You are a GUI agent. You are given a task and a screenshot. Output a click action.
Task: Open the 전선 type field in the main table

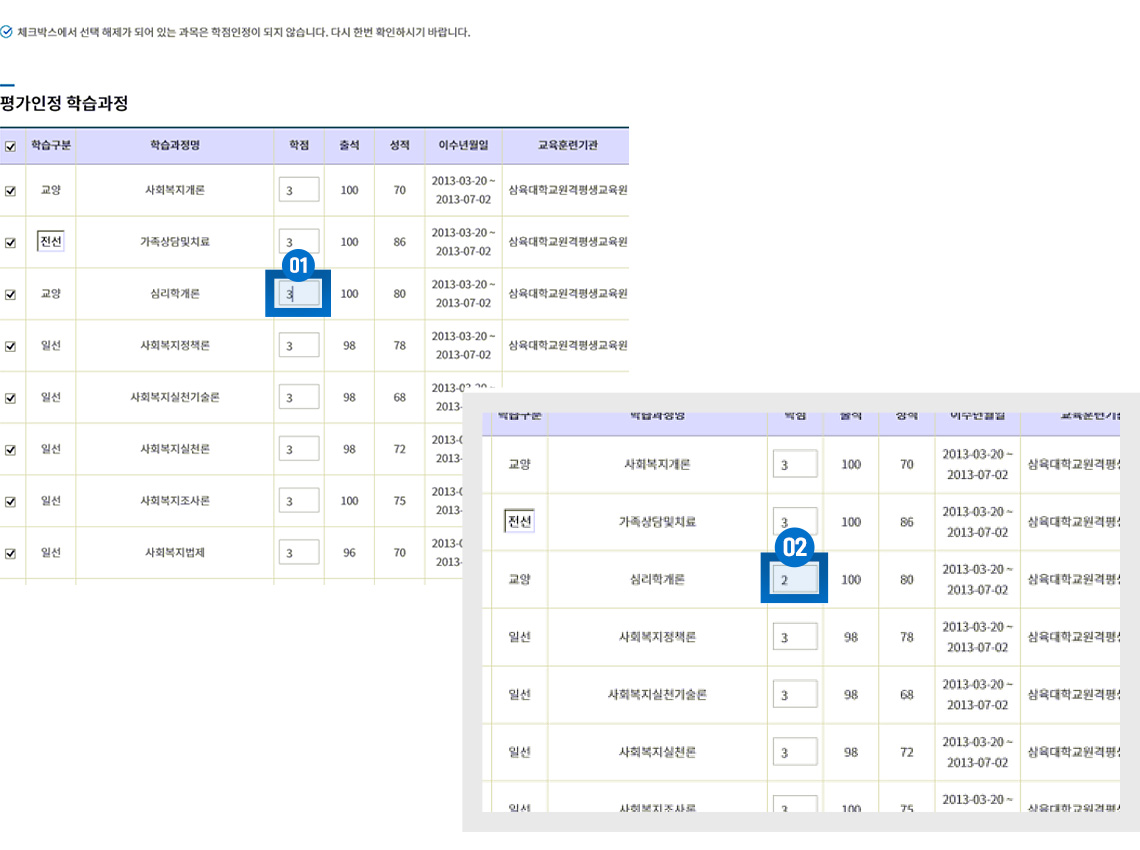[51, 242]
